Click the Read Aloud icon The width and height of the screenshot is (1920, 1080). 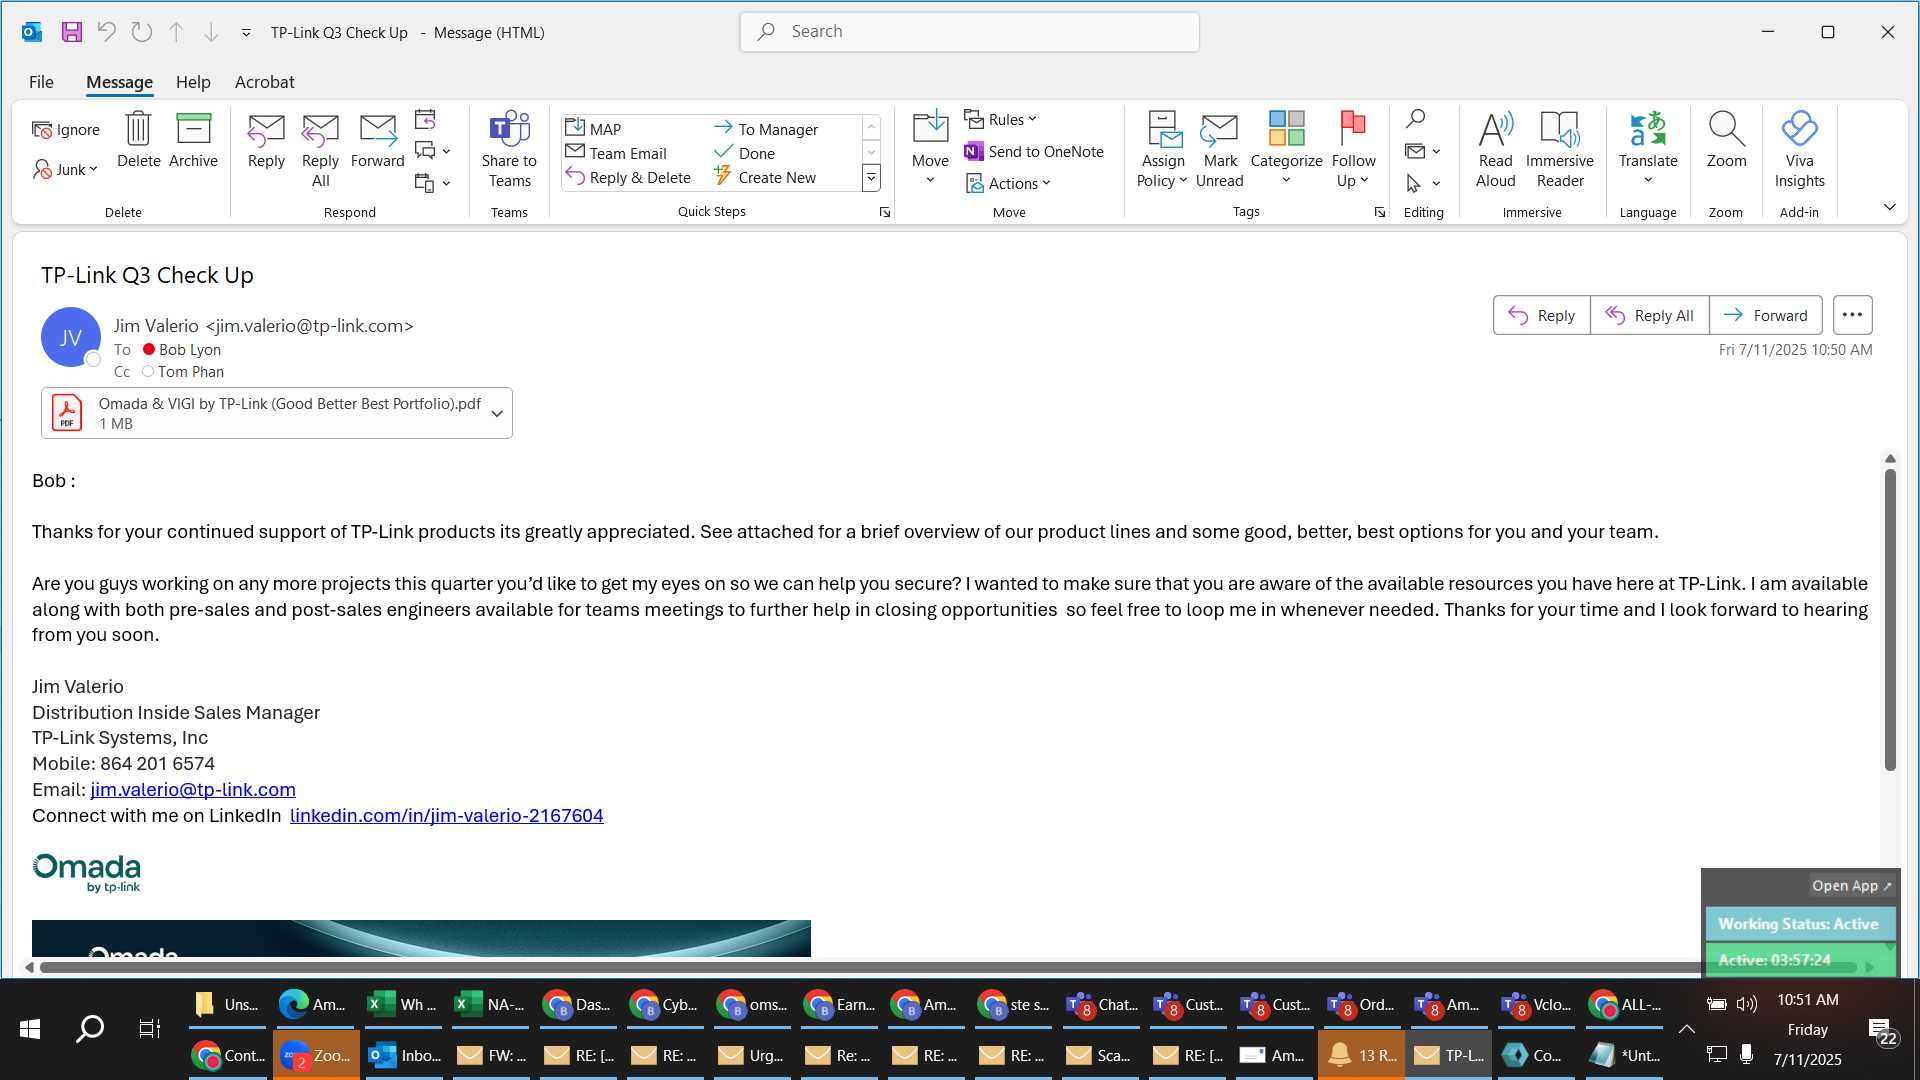[1495, 150]
